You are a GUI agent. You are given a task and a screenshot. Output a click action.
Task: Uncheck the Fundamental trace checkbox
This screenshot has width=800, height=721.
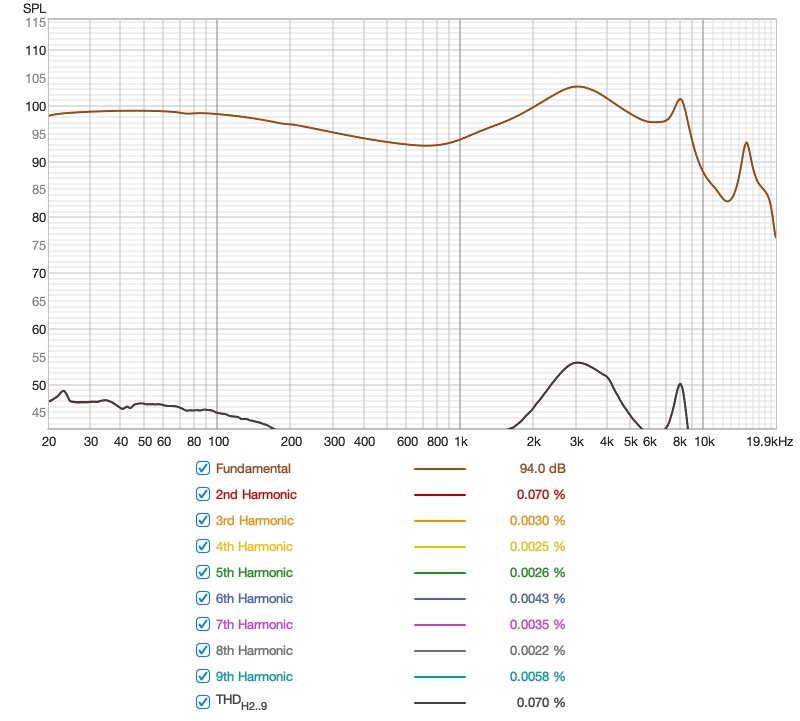pyautogui.click(x=203, y=468)
